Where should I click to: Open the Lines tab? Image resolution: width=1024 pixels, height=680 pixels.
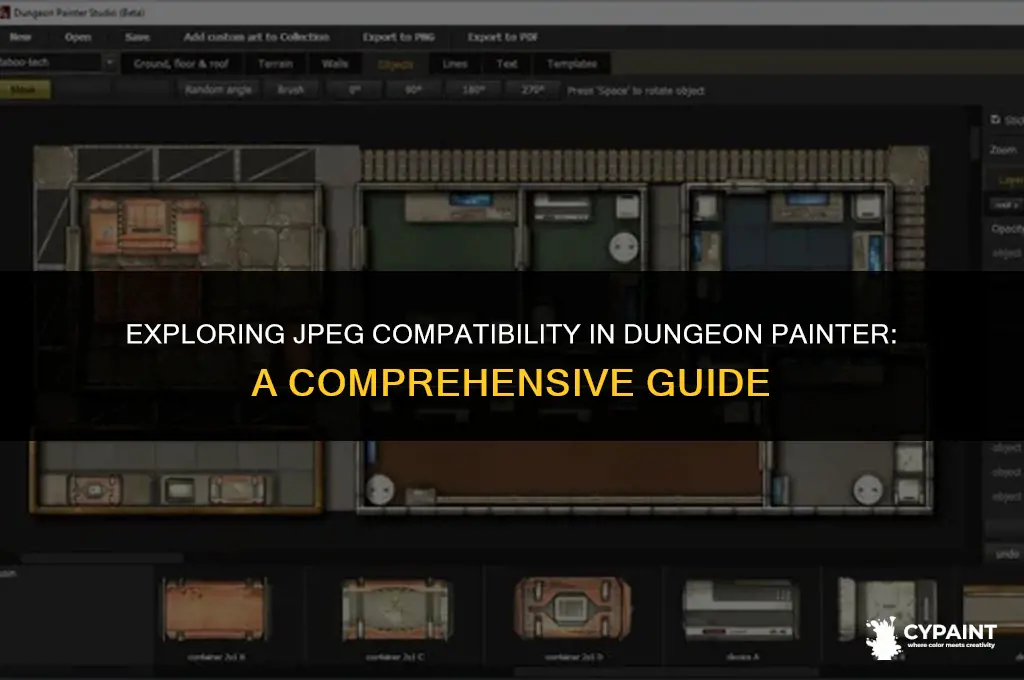coord(455,63)
